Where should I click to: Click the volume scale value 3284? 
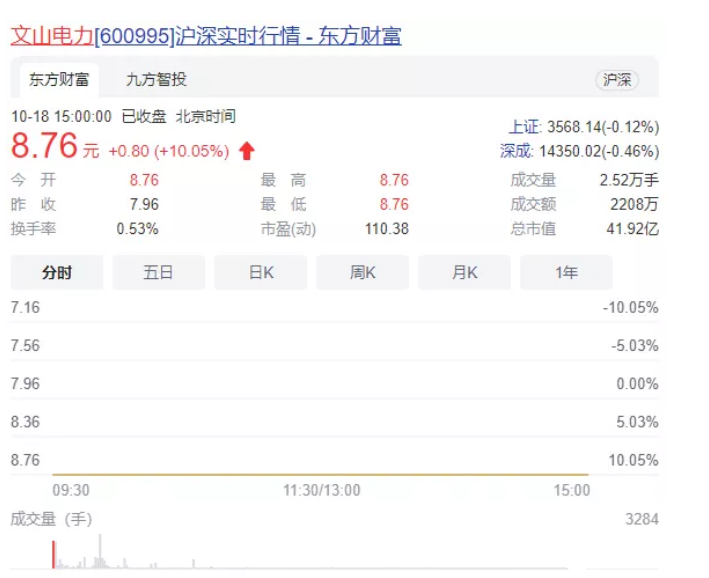(642, 519)
